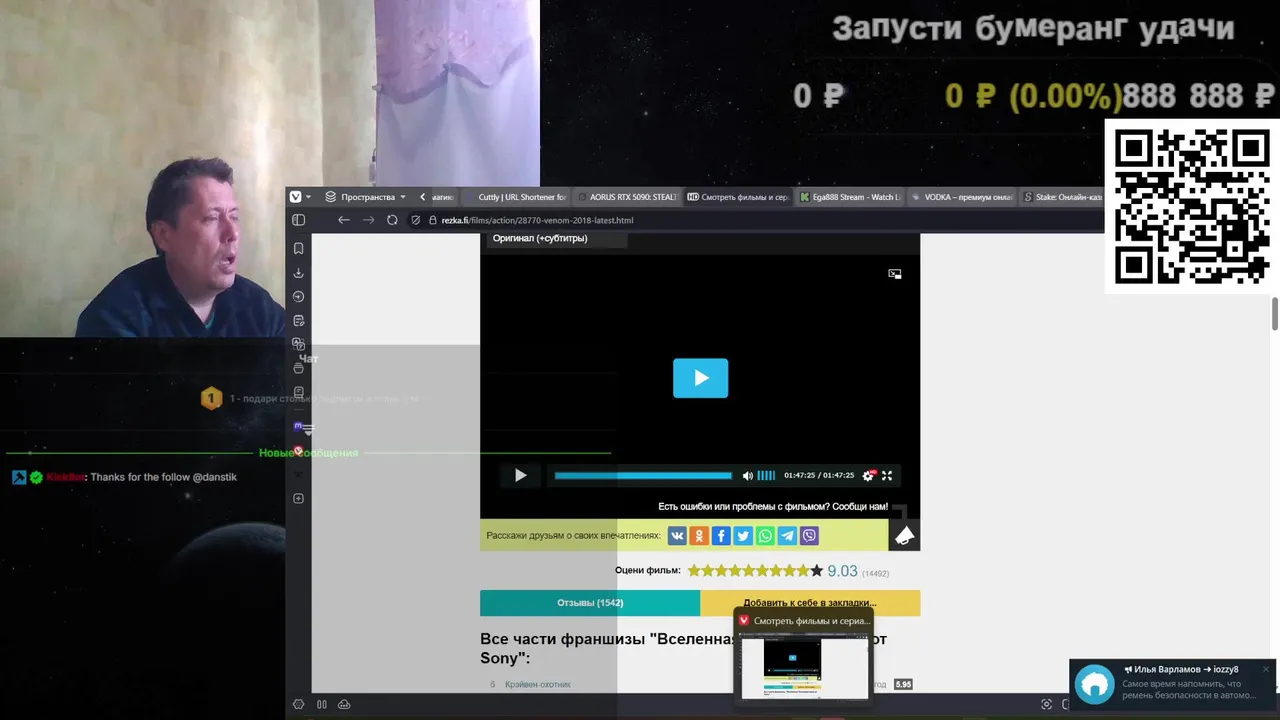
Task: Click the capture page icon in status bar
Action: [x=1046, y=704]
